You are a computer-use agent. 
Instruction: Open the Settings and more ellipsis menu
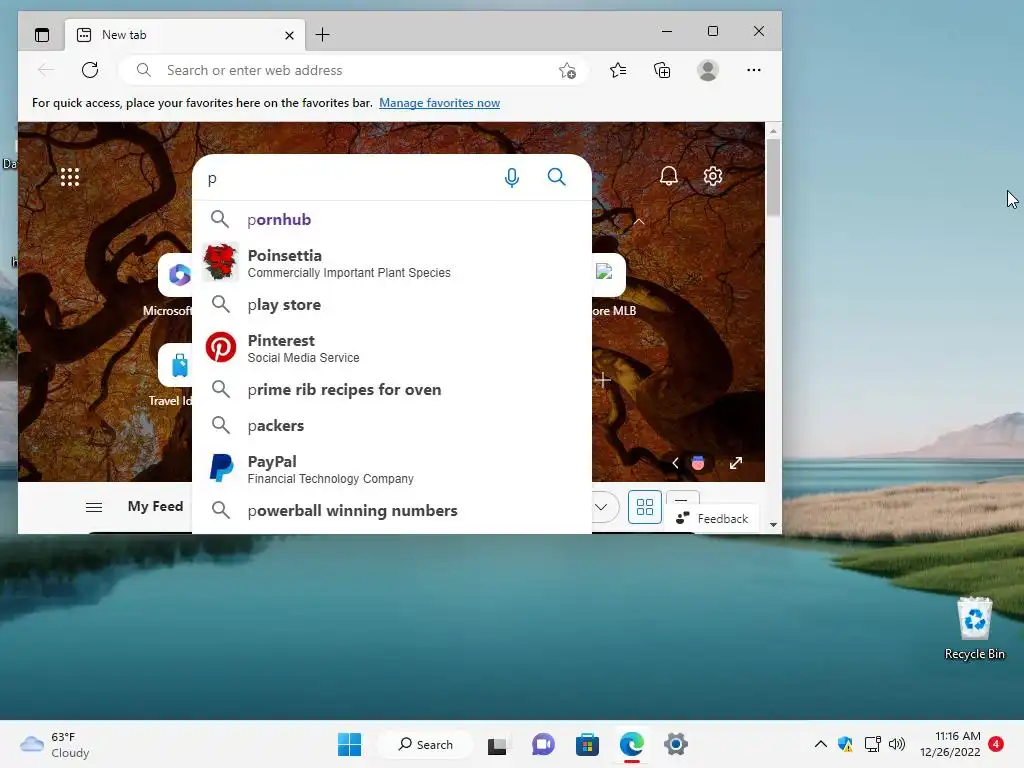(754, 70)
